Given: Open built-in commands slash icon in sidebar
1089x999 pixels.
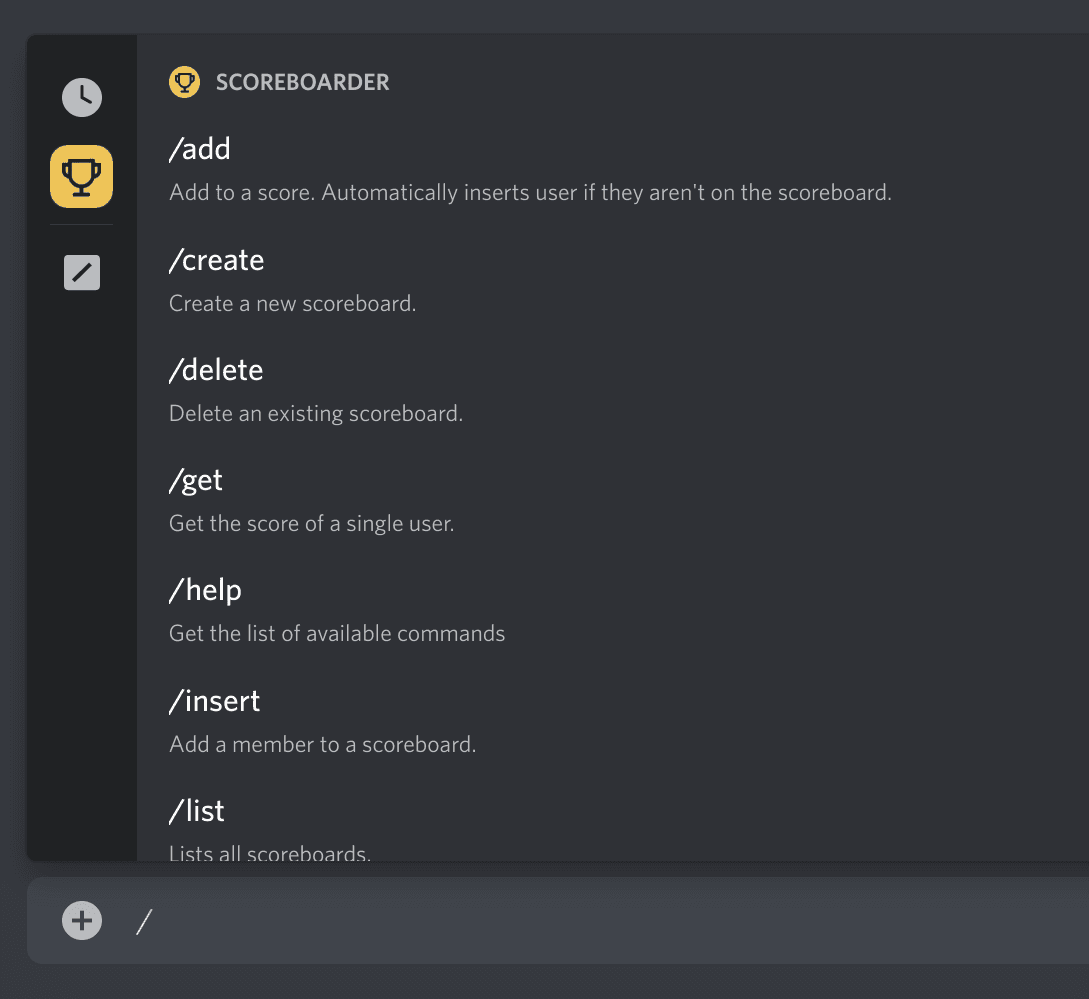Looking at the screenshot, I should pyautogui.click(x=82, y=272).
